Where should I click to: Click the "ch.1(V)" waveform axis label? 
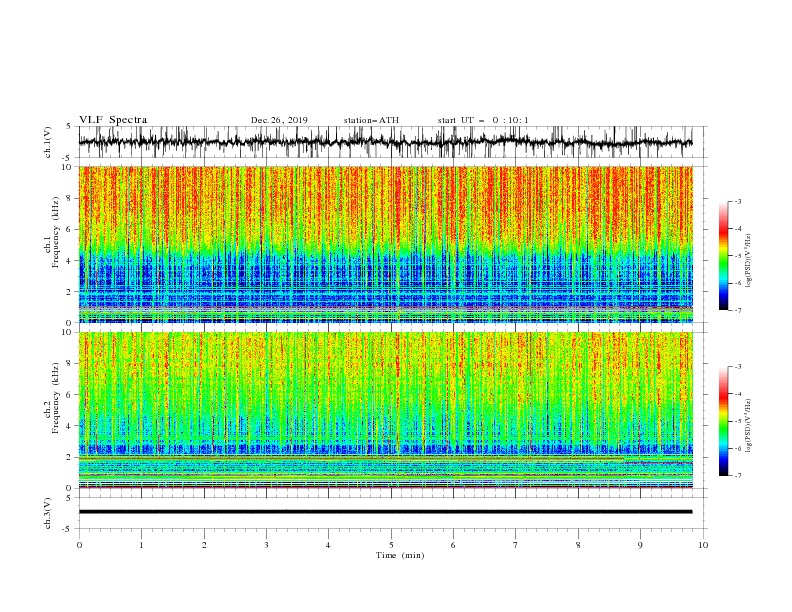(x=48, y=142)
